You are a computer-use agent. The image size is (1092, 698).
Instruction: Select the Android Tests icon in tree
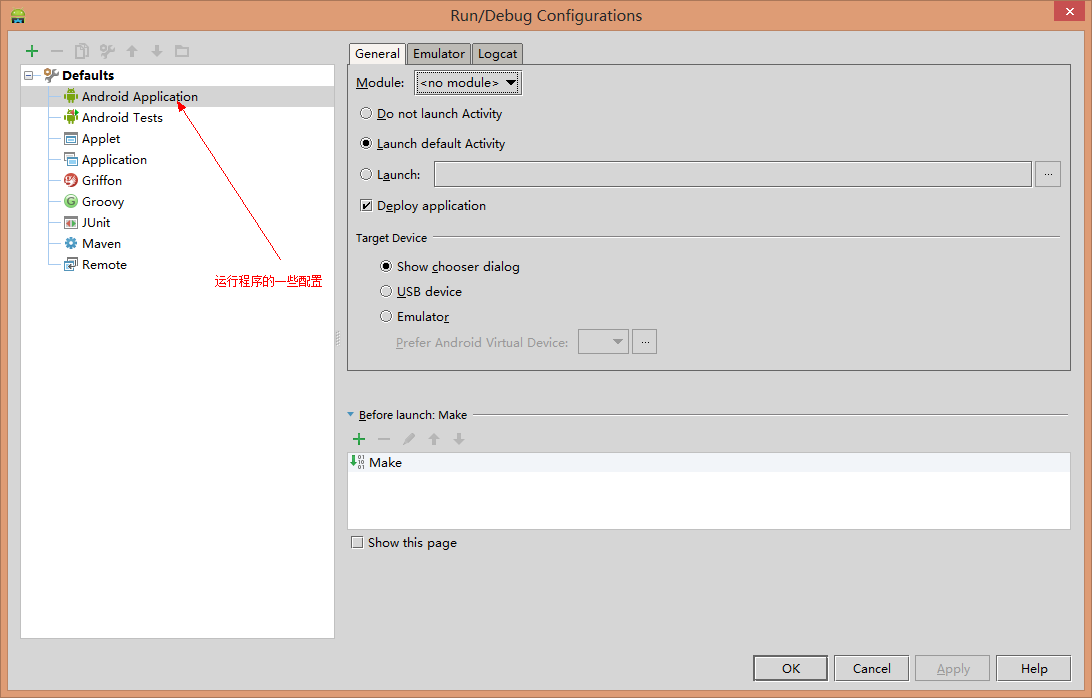(x=71, y=117)
